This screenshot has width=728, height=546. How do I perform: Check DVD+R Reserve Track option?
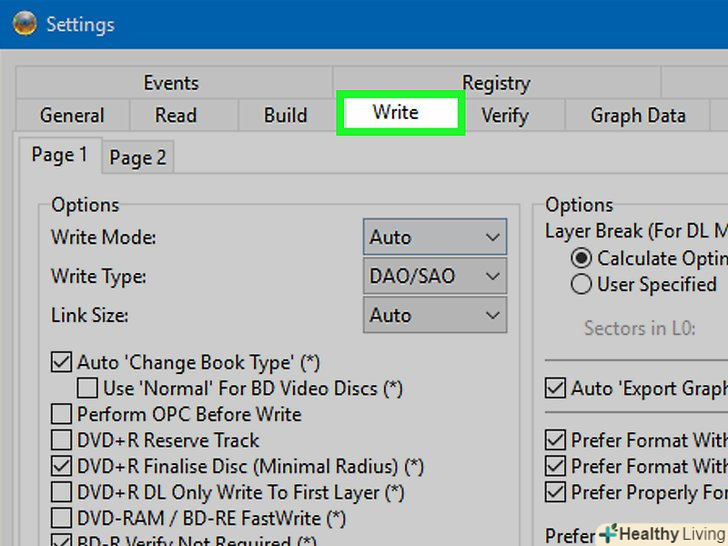pos(62,440)
